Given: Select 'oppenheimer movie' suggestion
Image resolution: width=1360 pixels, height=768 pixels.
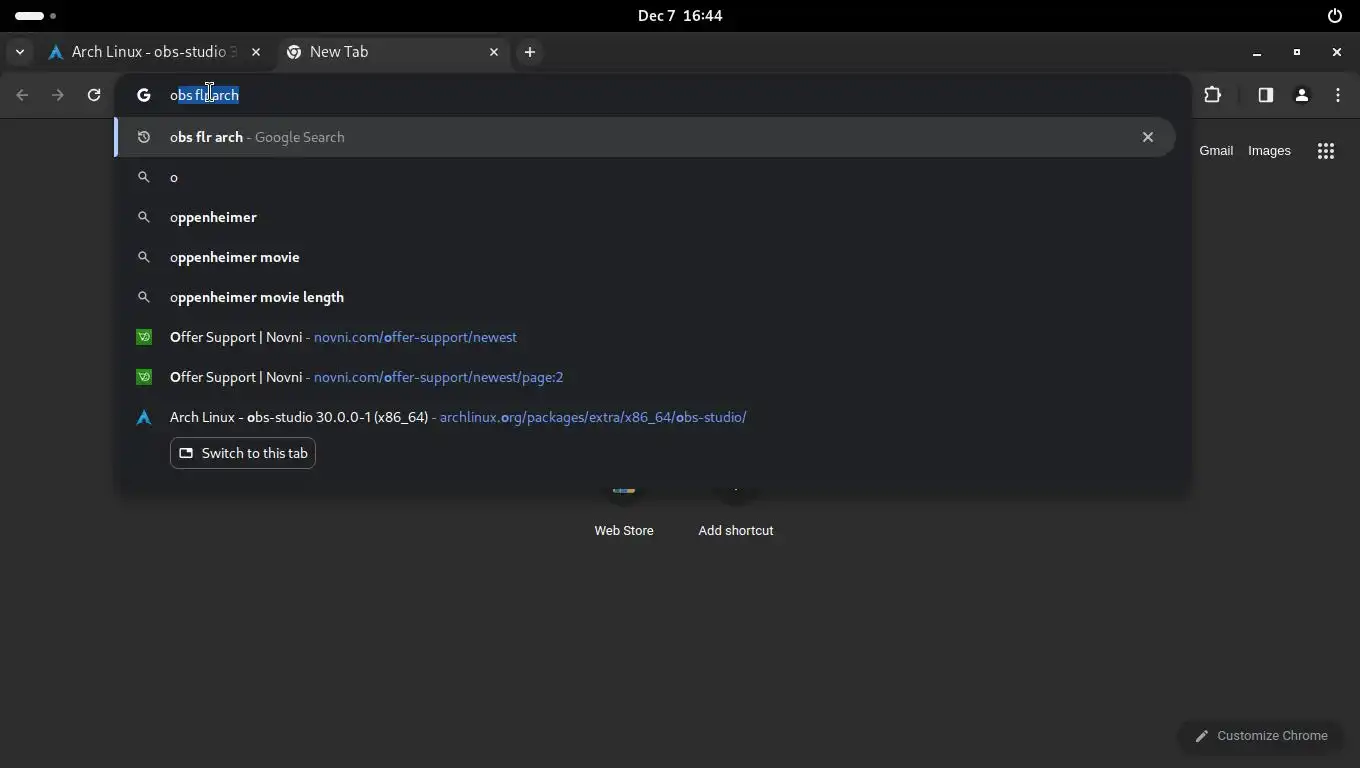Looking at the screenshot, I should [x=645, y=257].
